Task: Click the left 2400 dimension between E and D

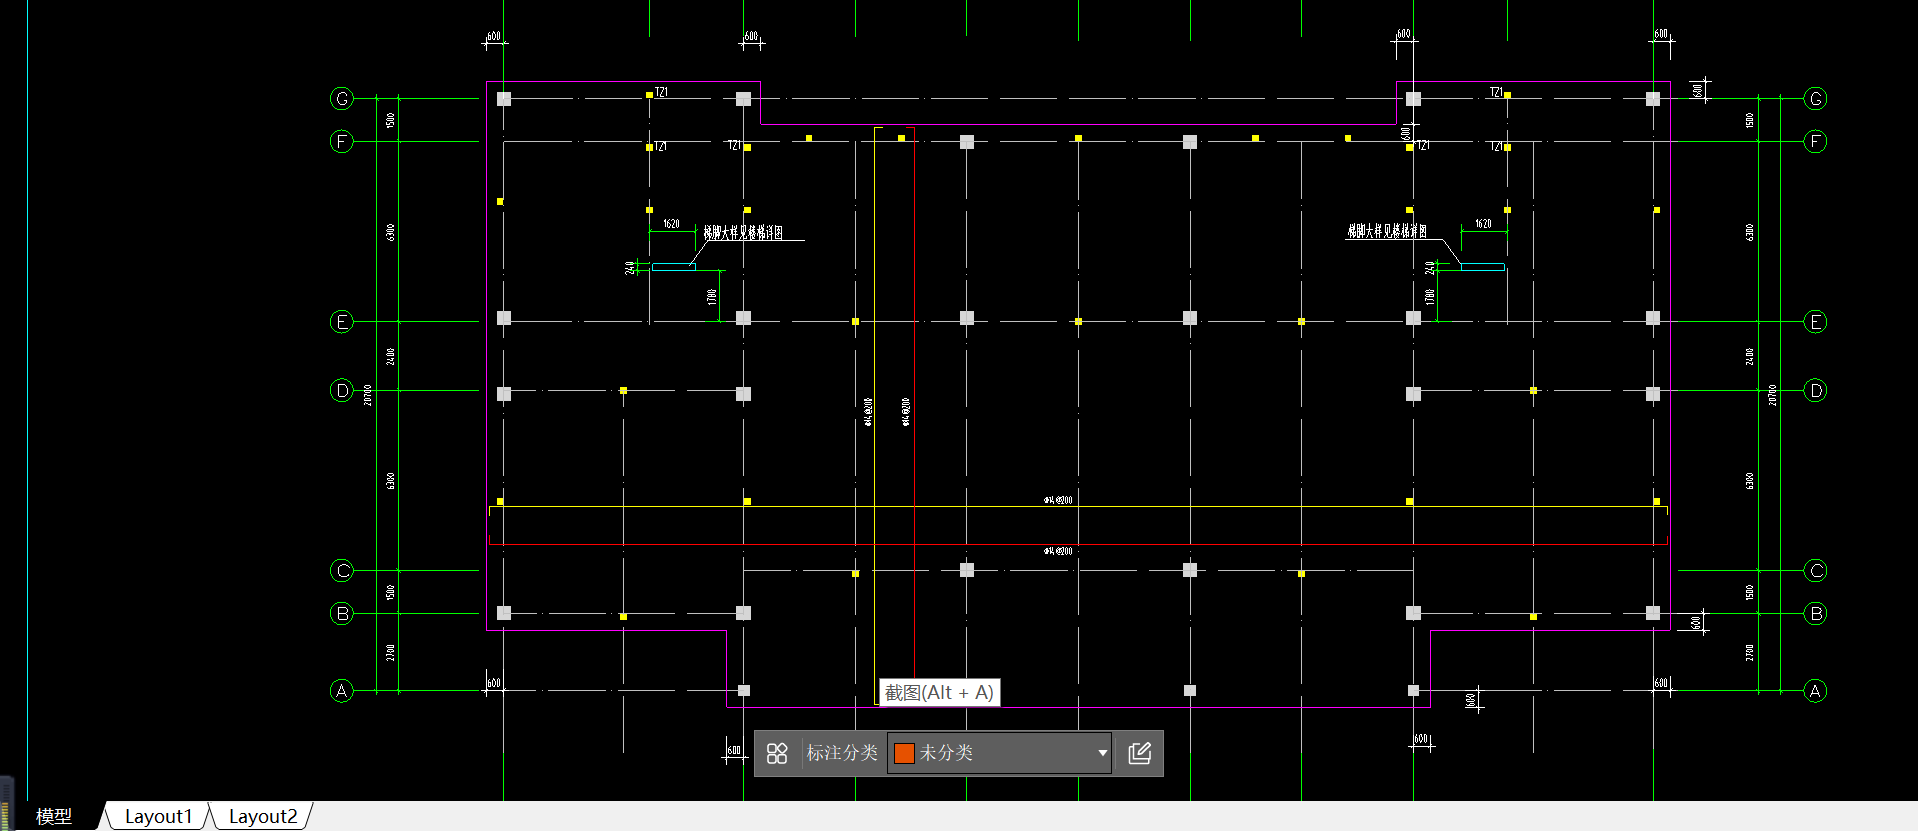Action: click(390, 356)
